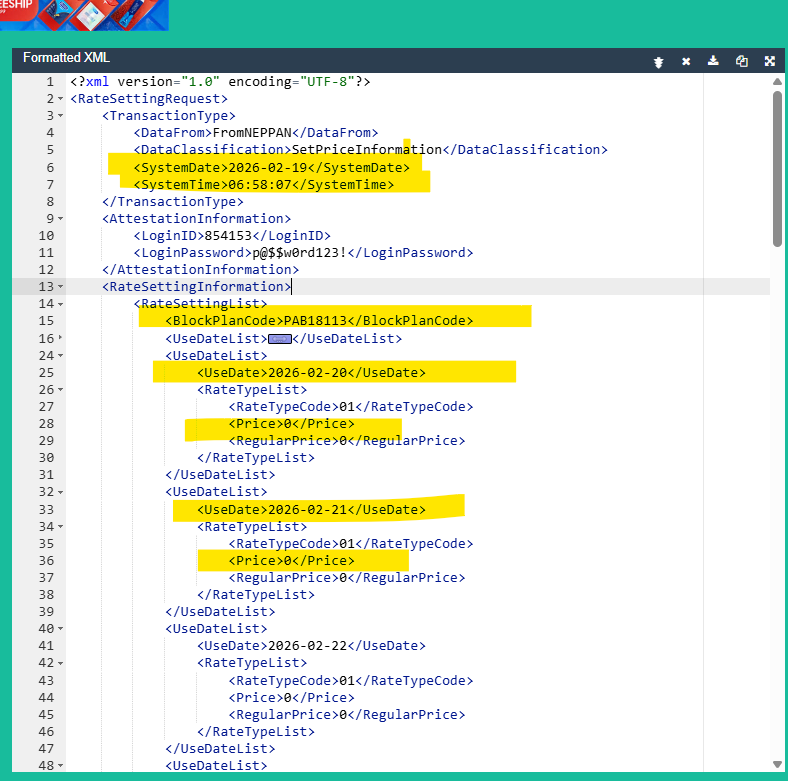The height and width of the screenshot is (784, 788).
Task: Expand the XML panel to fullscreen
Action: 770,61
